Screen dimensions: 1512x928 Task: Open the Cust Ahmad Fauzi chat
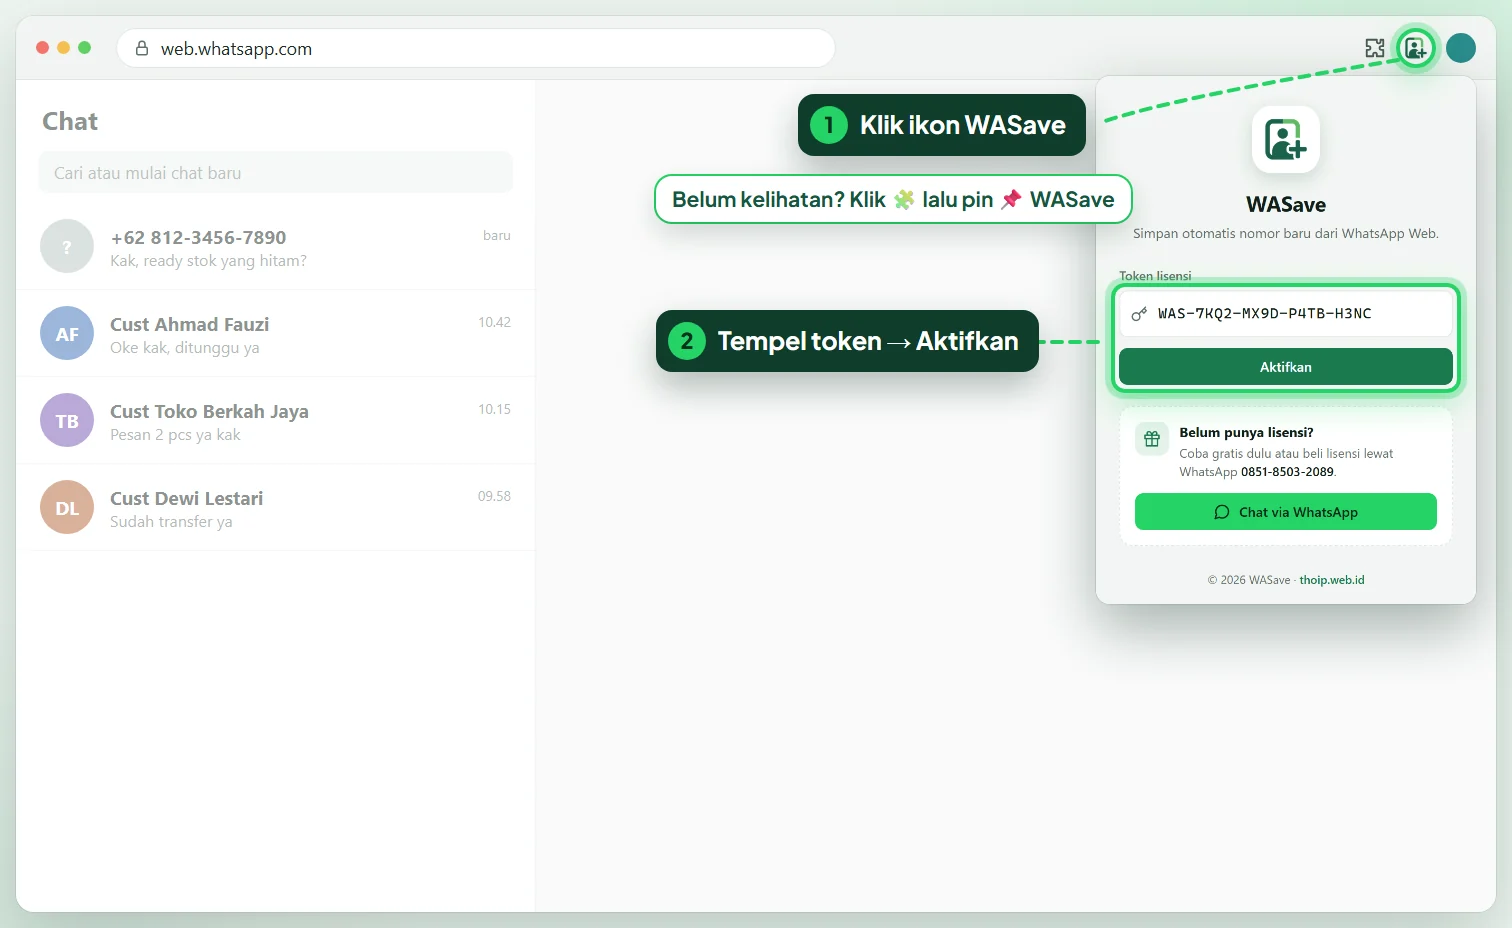[x=276, y=334]
